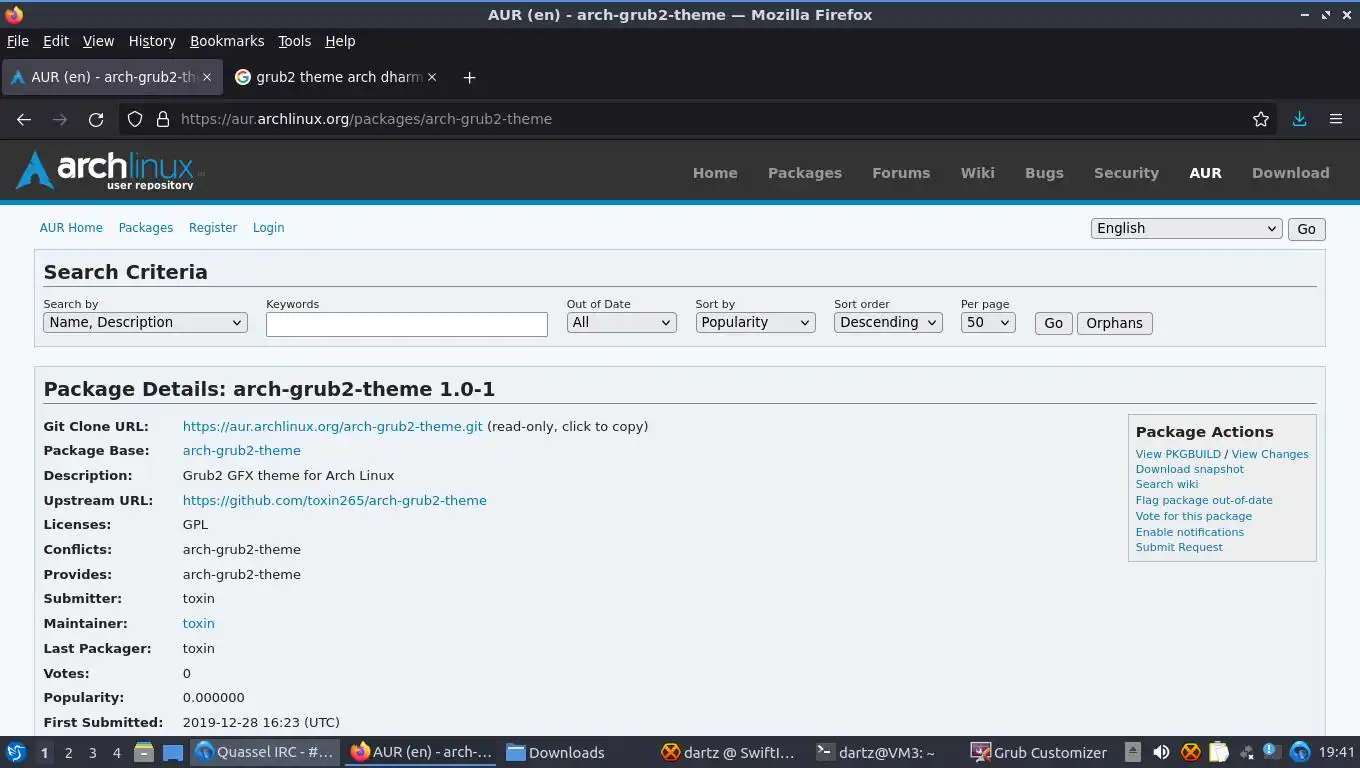This screenshot has width=1360, height=768.
Task: Click the orange X tray icon
Action: (x=1190, y=752)
